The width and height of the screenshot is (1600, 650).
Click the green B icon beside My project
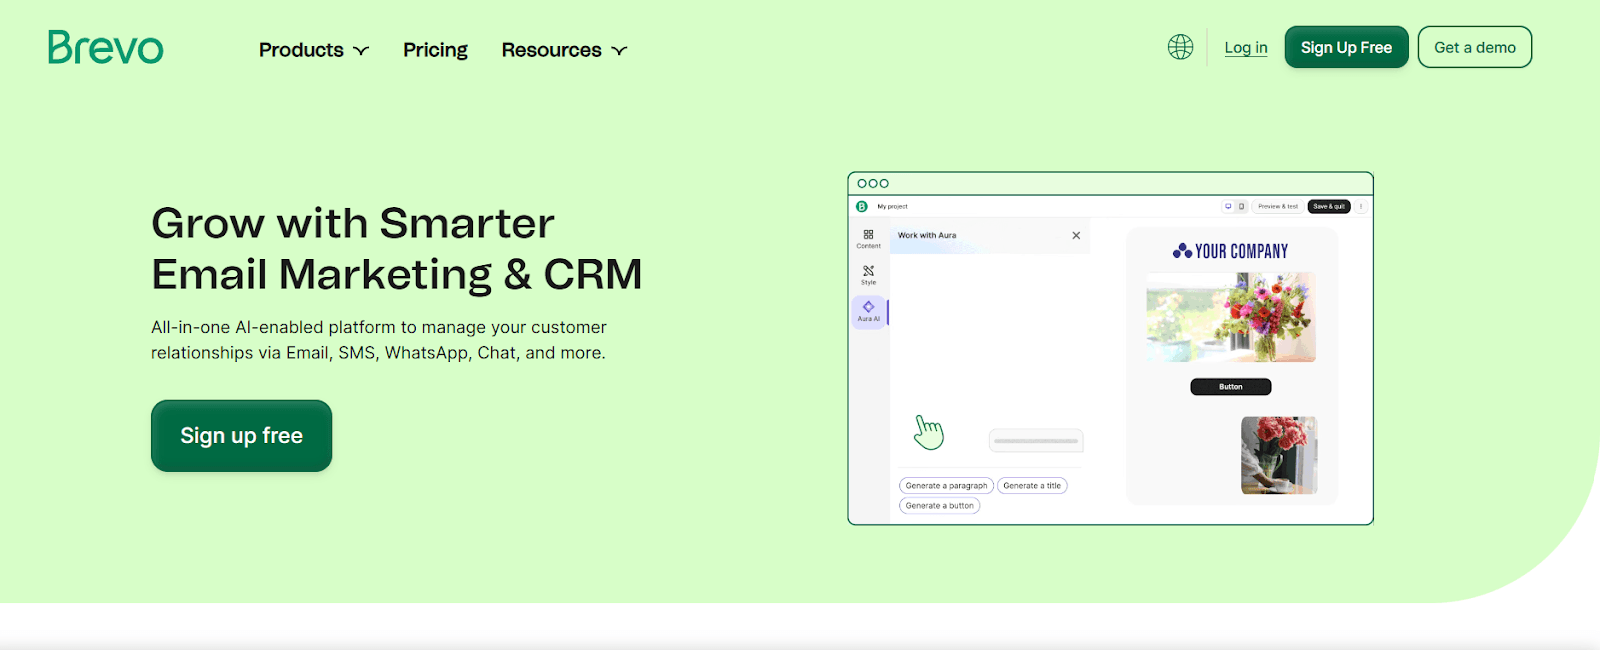point(862,207)
